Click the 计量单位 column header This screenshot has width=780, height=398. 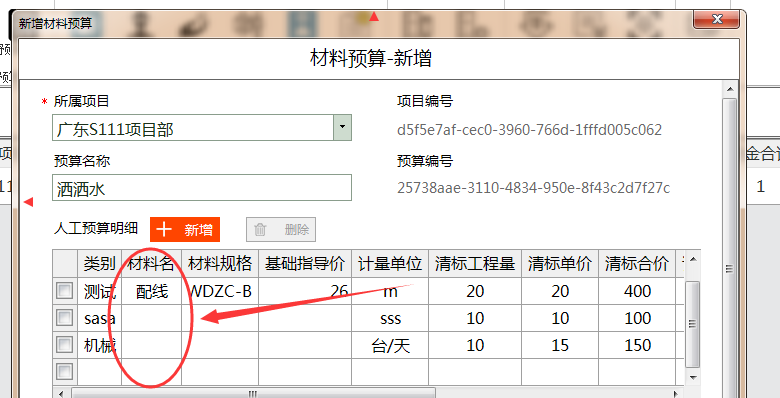tap(390, 263)
